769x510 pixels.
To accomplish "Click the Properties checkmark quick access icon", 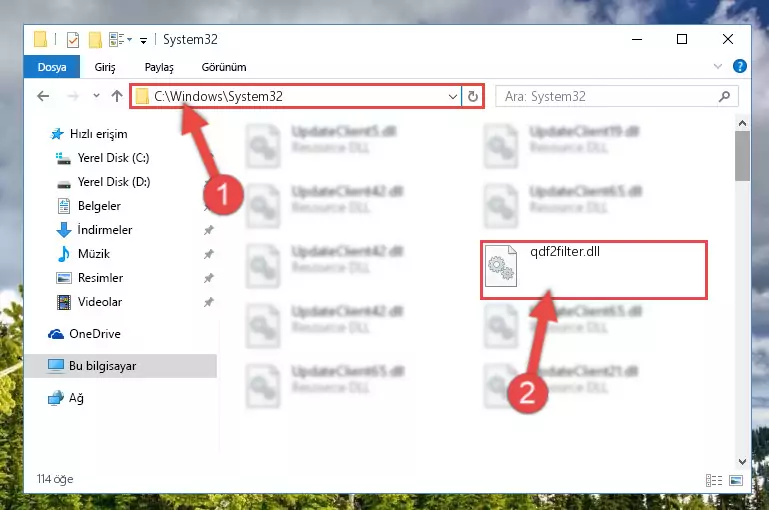I will pos(73,40).
